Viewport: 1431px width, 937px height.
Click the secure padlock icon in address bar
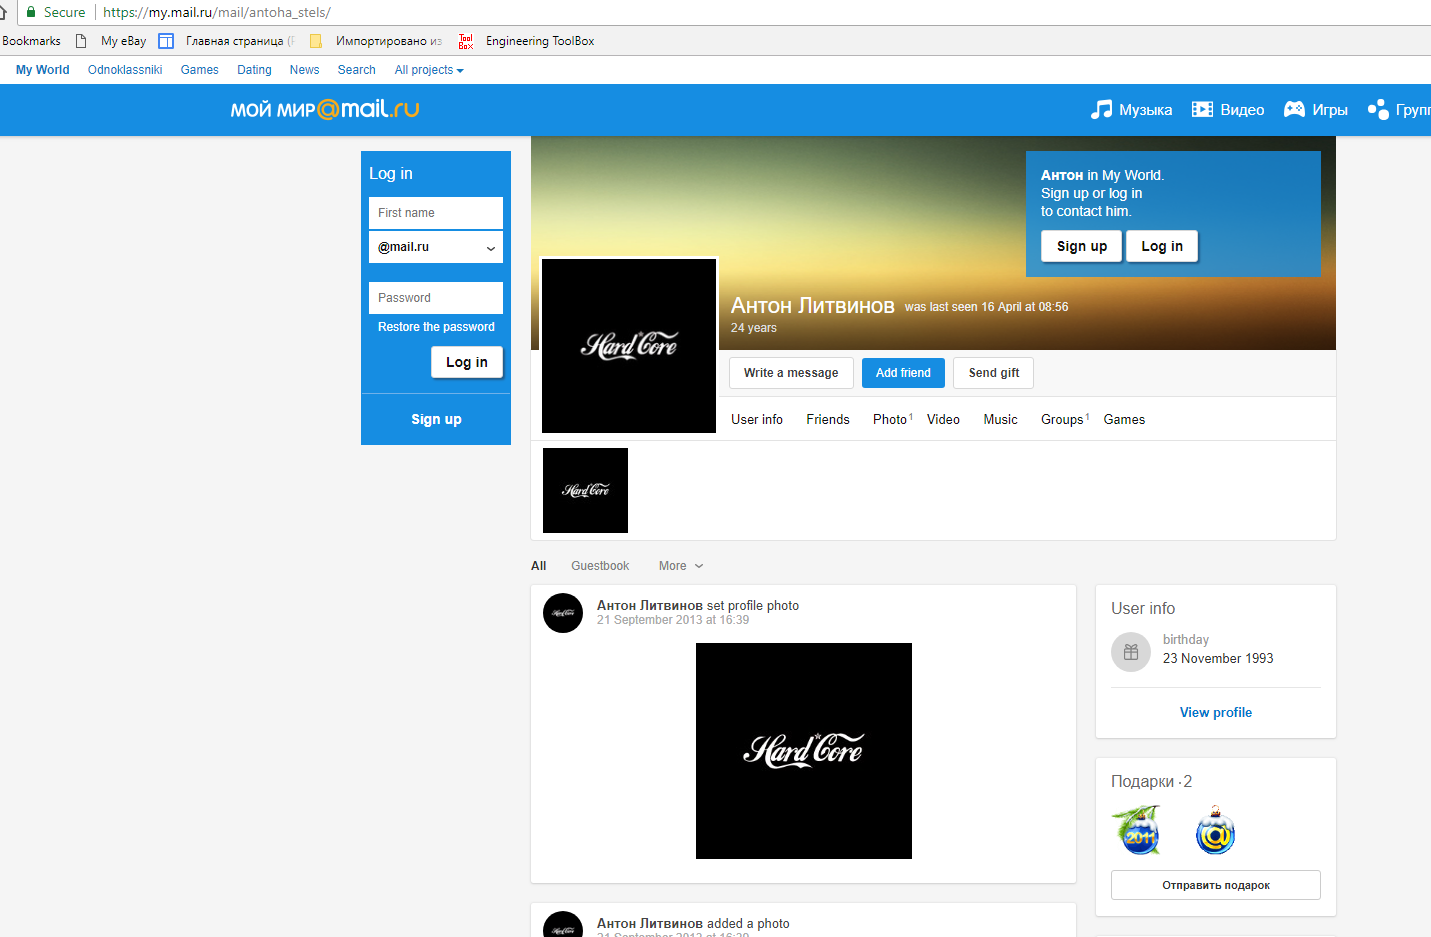click(x=31, y=12)
